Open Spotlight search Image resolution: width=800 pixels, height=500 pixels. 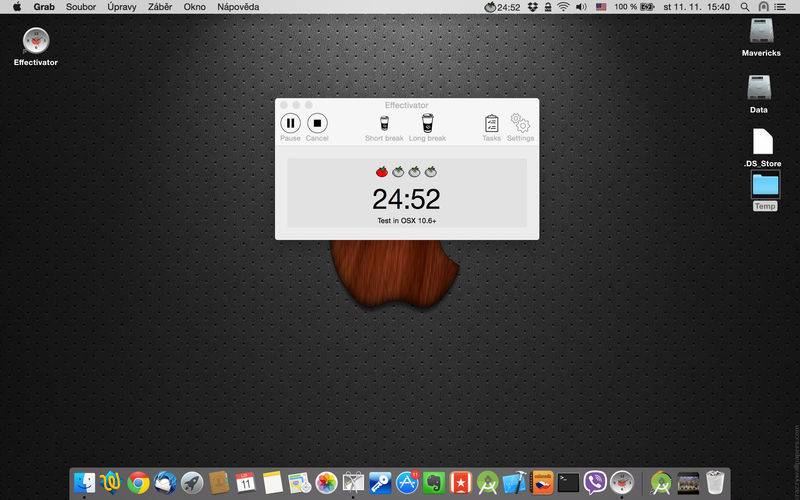point(745,7)
